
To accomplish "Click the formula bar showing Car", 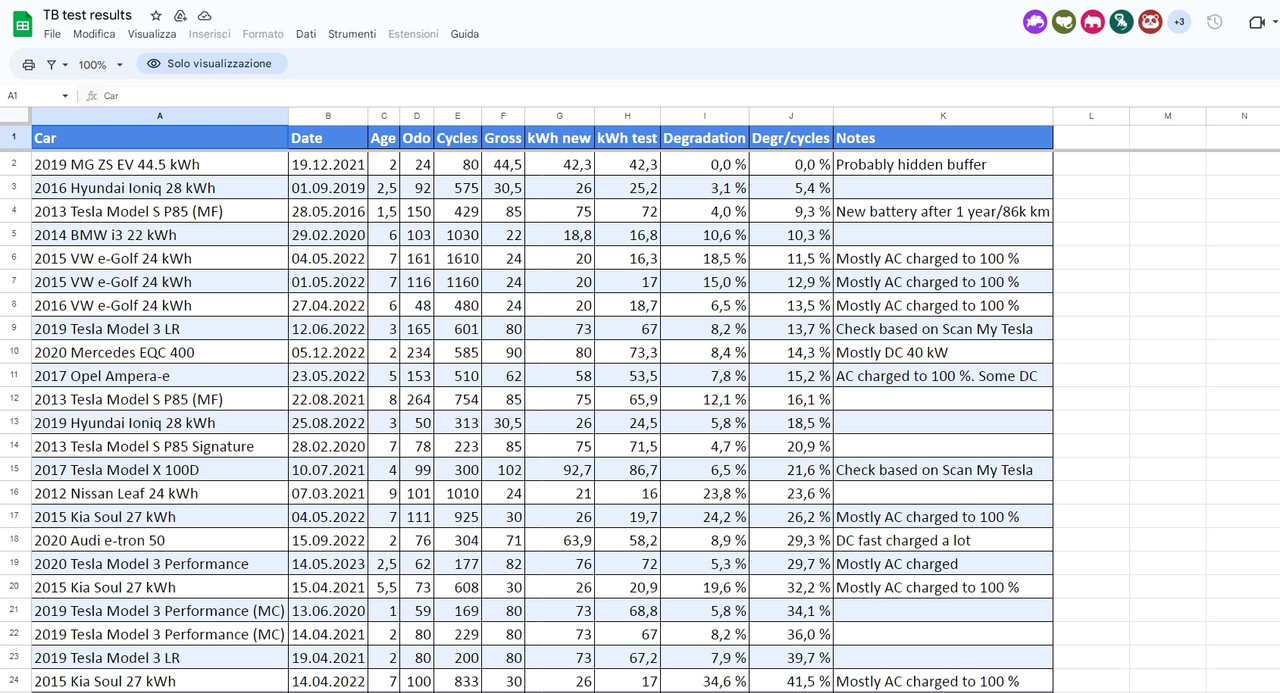I will tap(680, 96).
